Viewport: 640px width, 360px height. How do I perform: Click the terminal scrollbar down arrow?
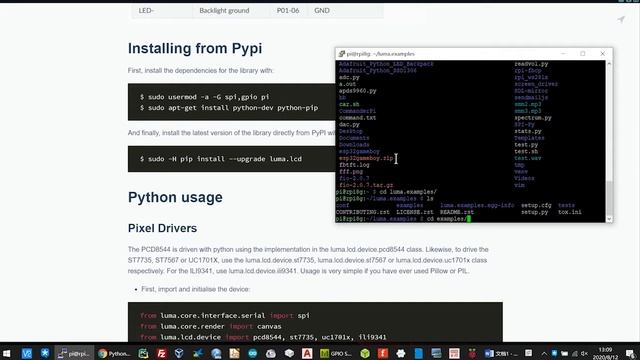(609, 219)
